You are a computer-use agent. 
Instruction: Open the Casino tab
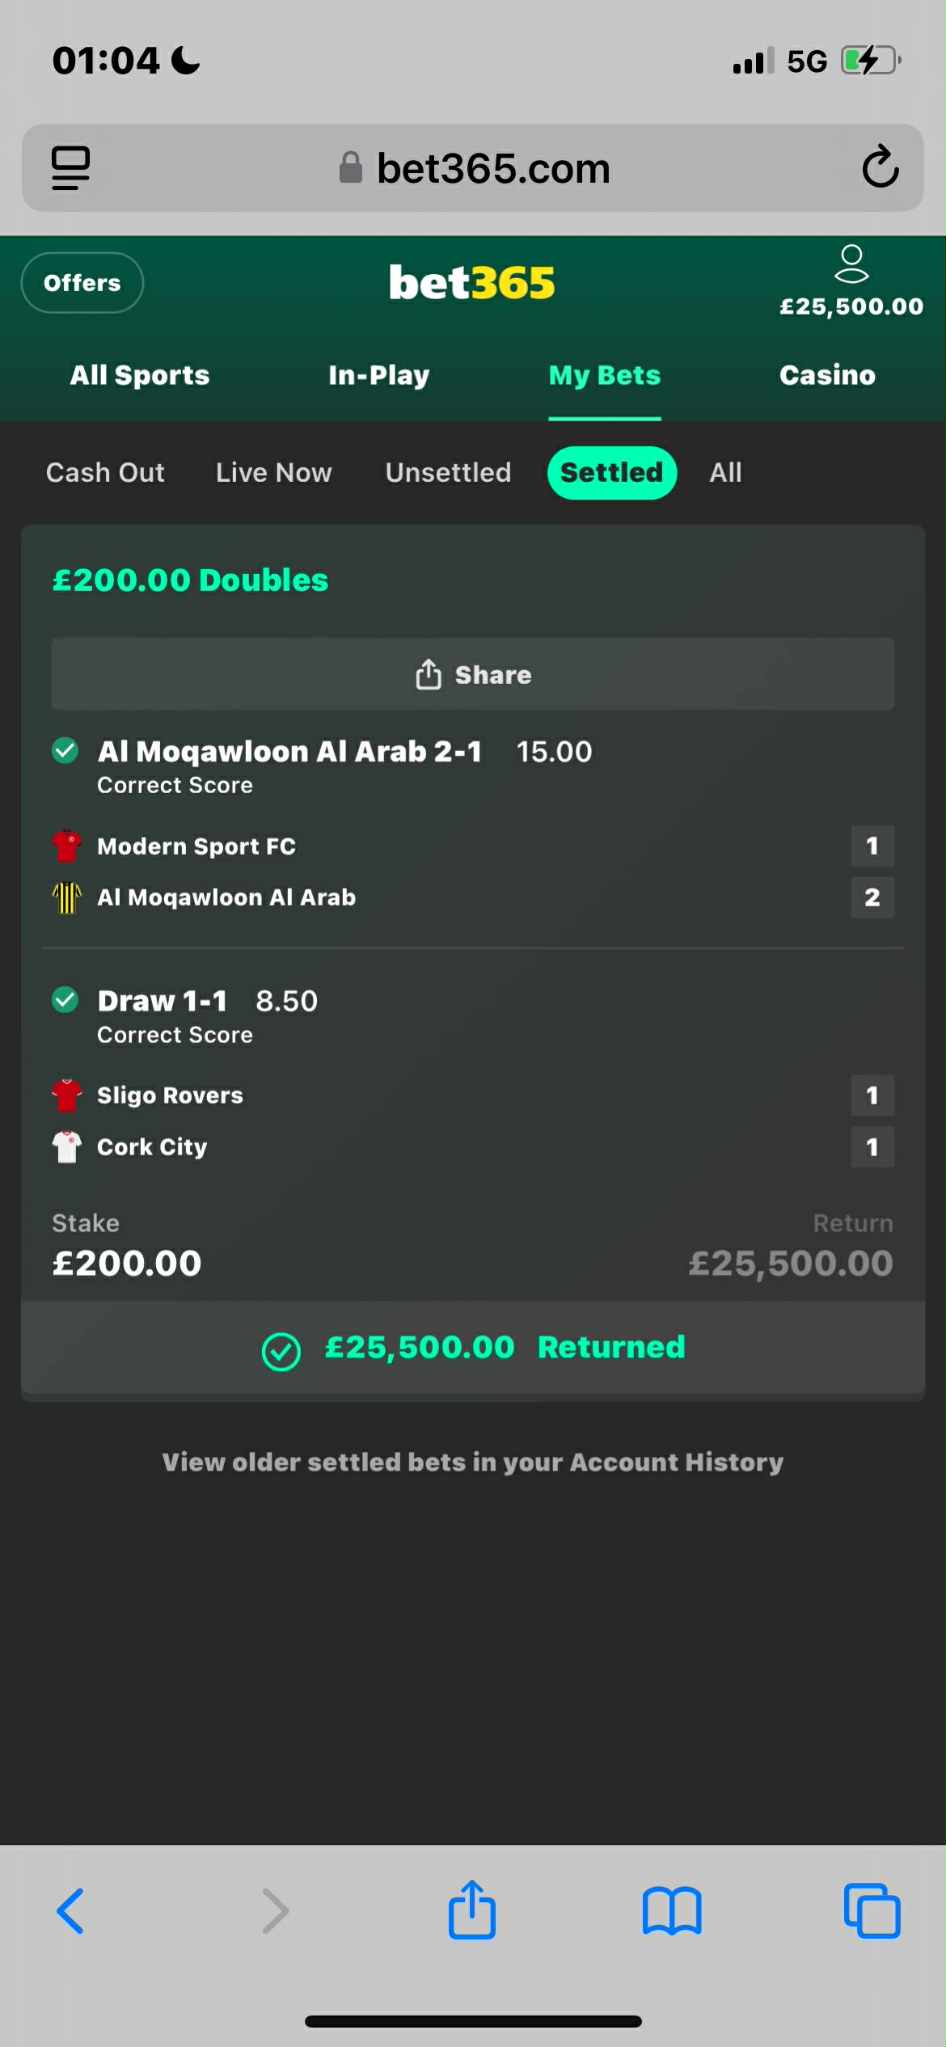[827, 375]
